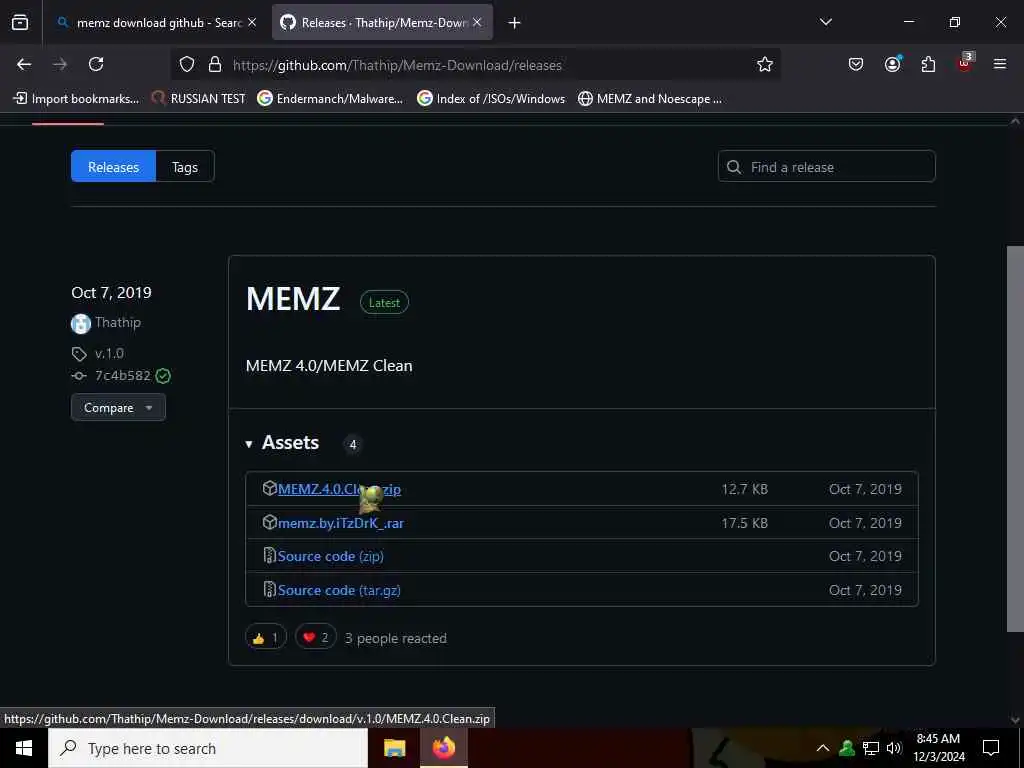1024x768 pixels.
Task: Click the page vertical scrollbar thumb
Action: [x=1015, y=439]
